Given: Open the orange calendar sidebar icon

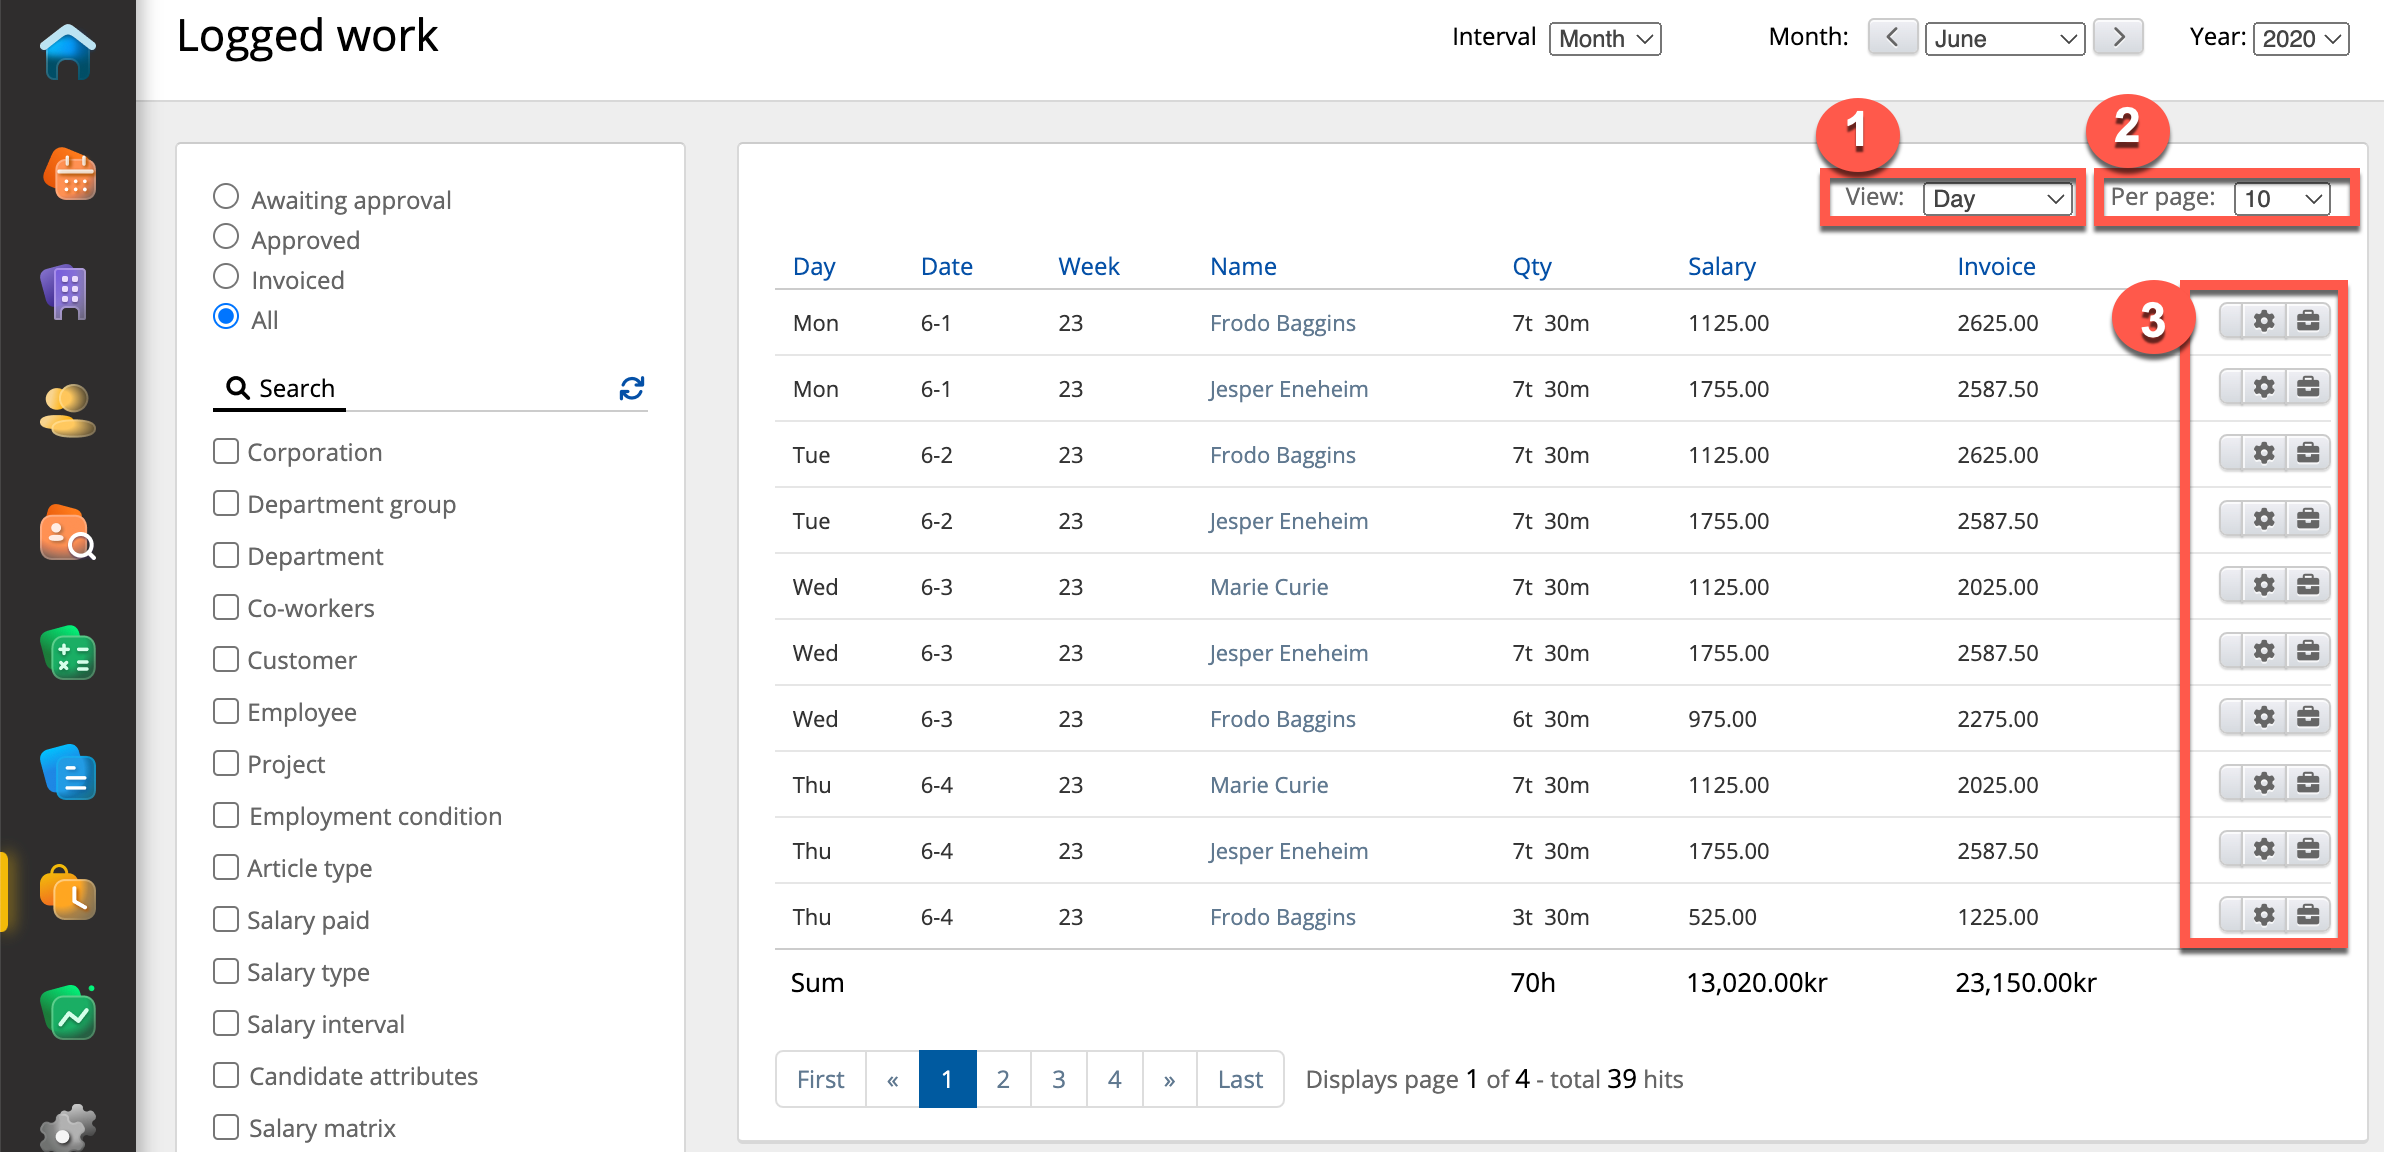Looking at the screenshot, I should [70, 175].
